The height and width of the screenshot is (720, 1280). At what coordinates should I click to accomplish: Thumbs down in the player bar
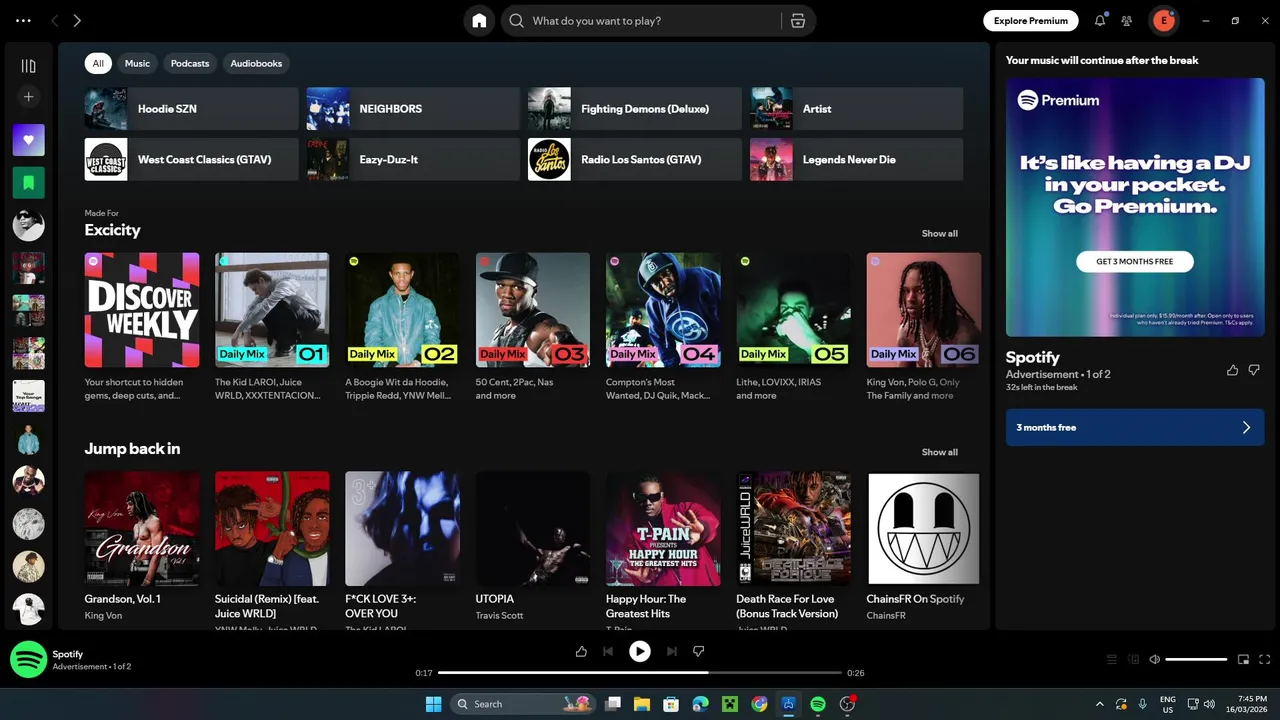[699, 651]
